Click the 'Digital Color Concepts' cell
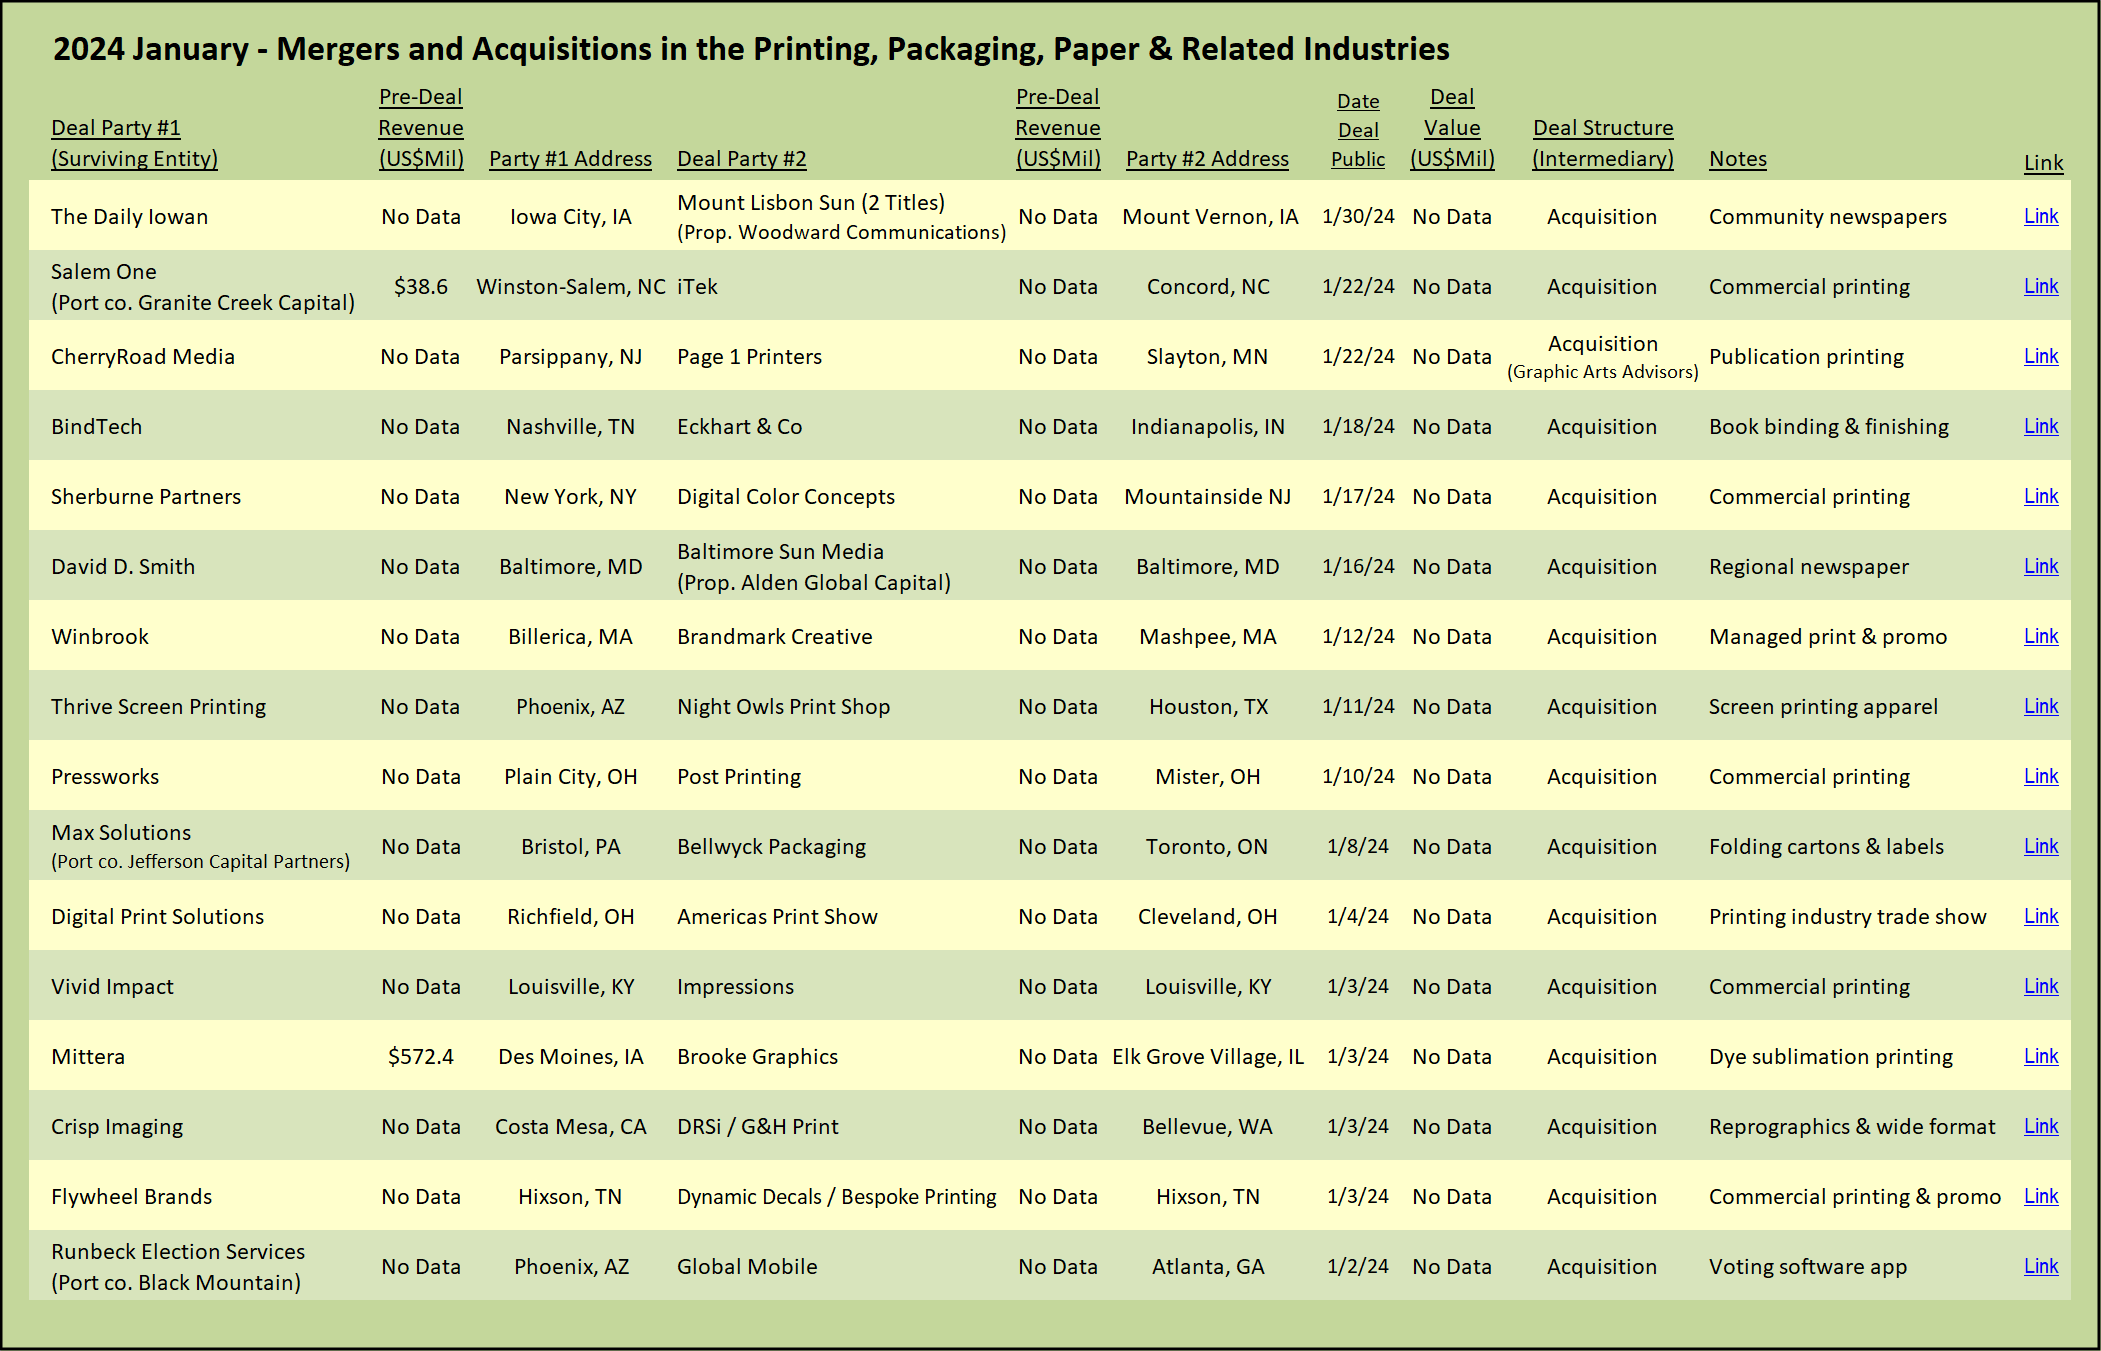Image resolution: width=2101 pixels, height=1351 pixels. (785, 497)
